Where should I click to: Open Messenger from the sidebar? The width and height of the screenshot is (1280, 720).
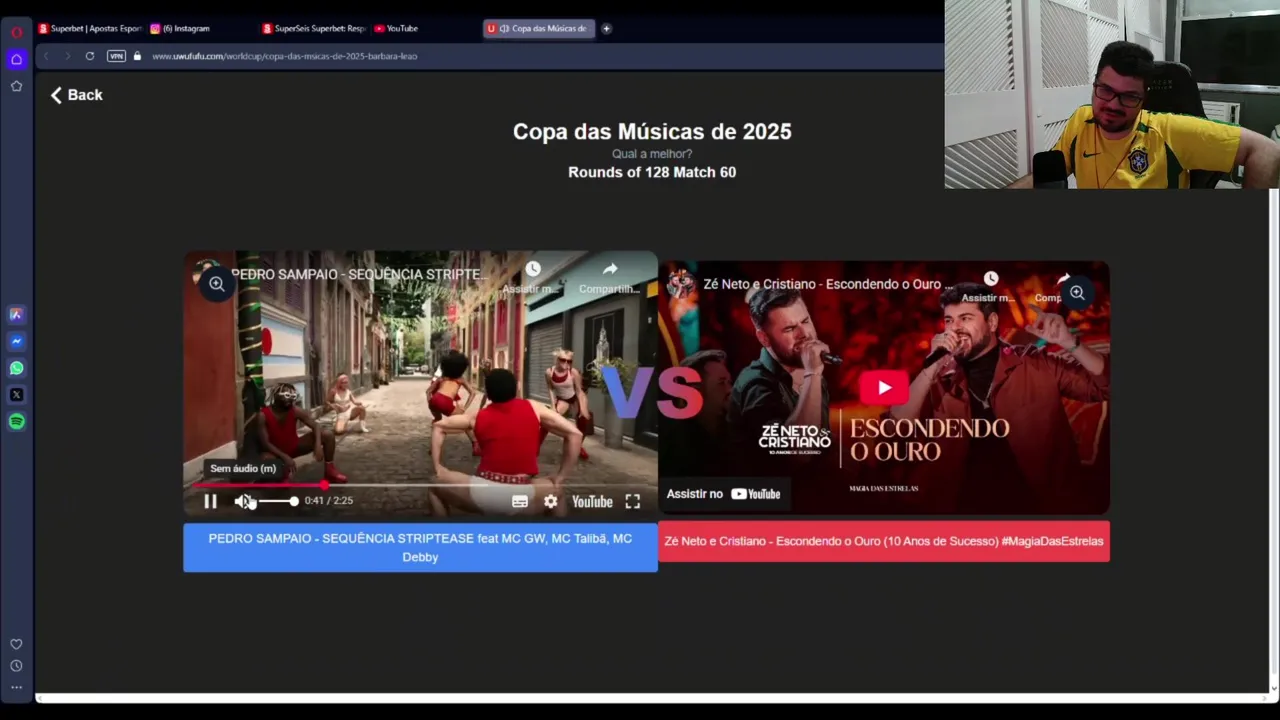pos(16,341)
